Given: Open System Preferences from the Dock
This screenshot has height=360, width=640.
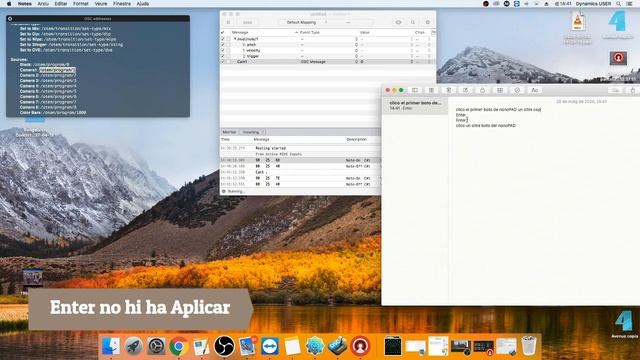Looking at the screenshot, I should [156, 346].
